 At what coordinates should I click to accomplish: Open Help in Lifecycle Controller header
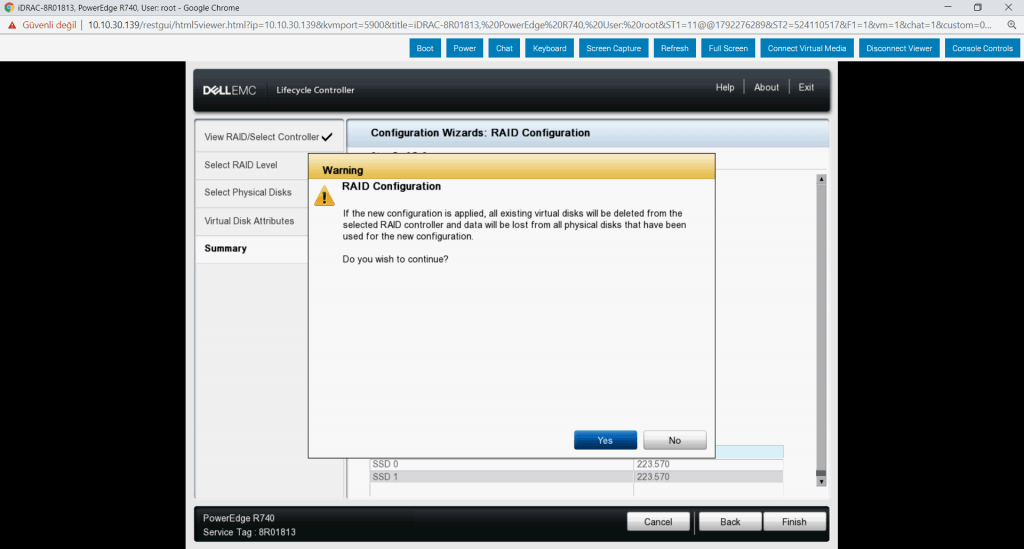point(725,88)
